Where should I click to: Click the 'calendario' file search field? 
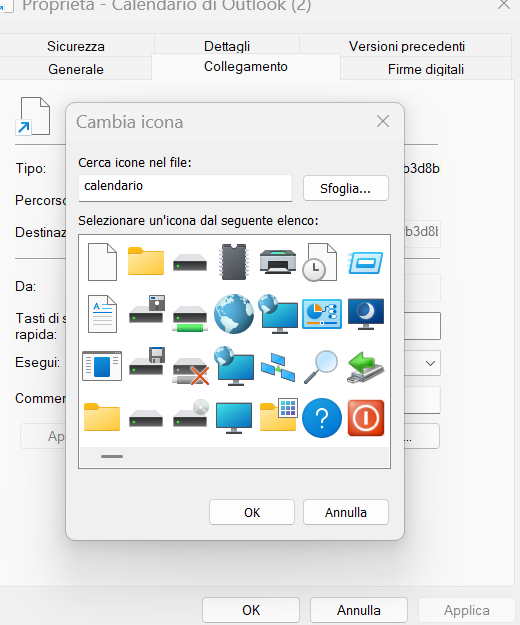click(185, 188)
